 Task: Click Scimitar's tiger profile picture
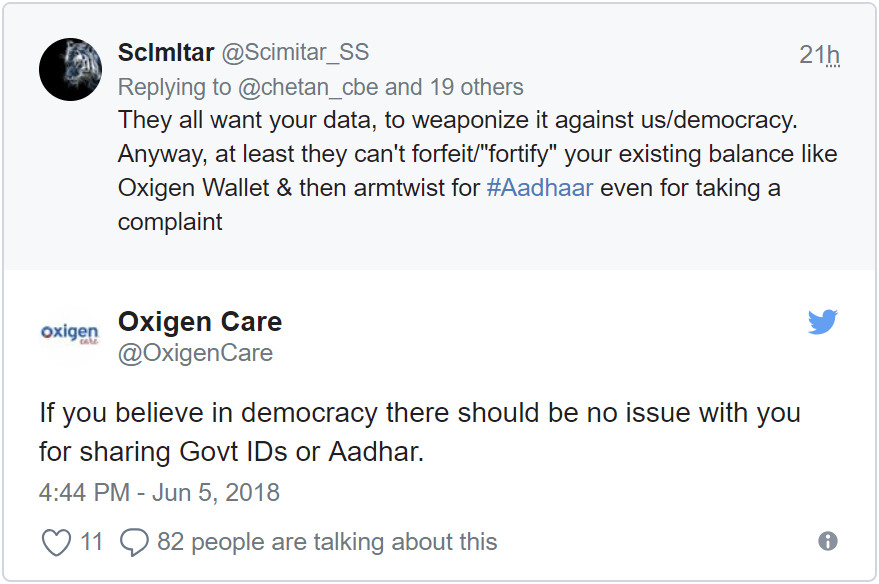pyautogui.click(x=70, y=70)
